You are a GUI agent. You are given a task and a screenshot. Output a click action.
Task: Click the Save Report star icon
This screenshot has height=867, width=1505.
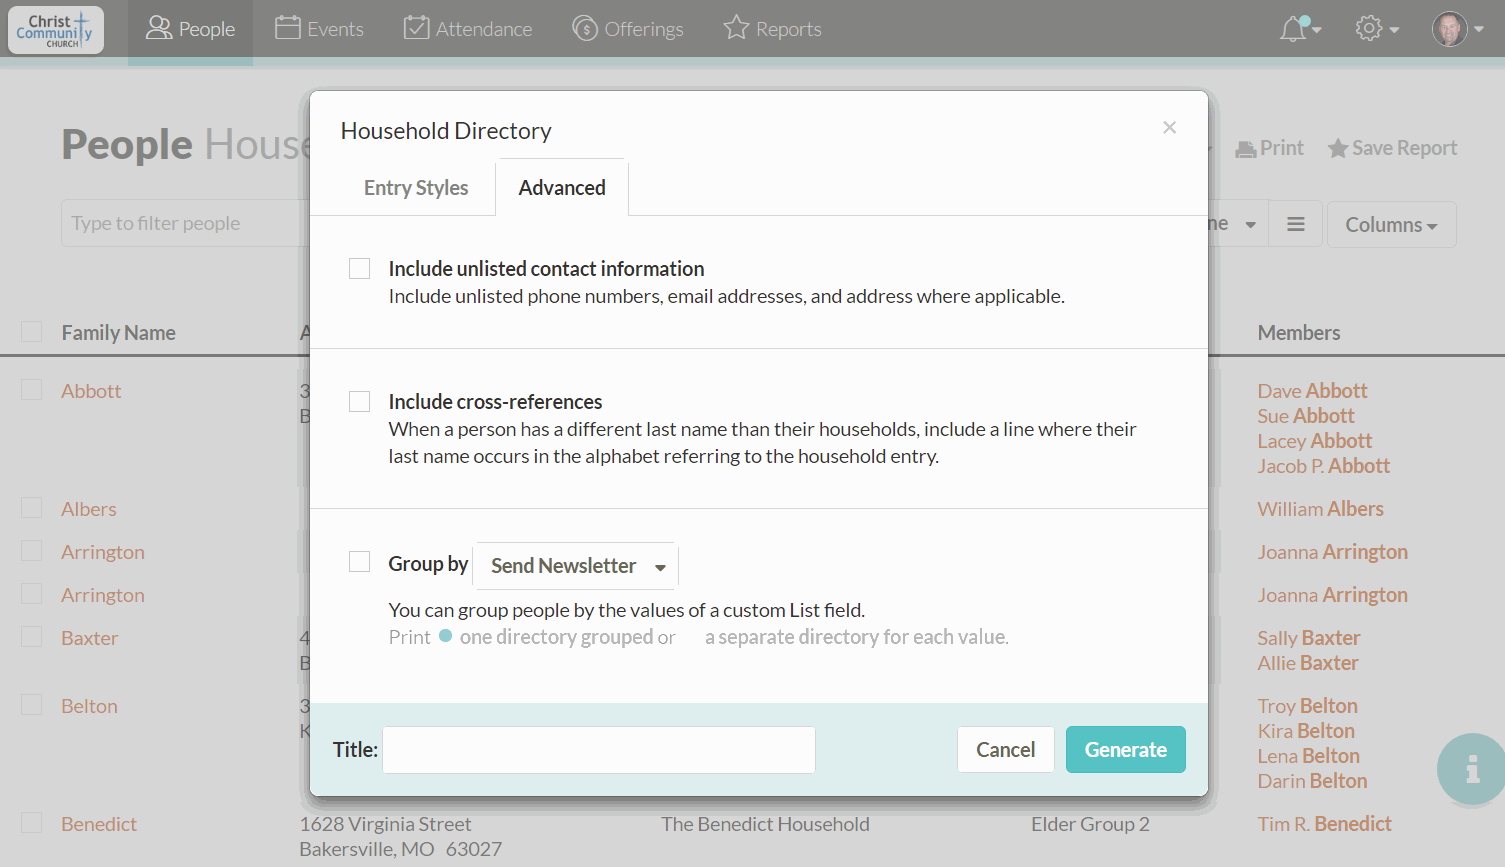click(1340, 147)
